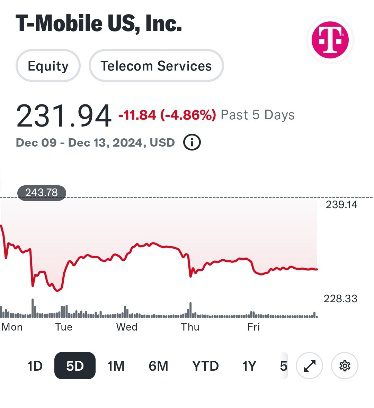Switch chart to 1M range

[116, 366]
